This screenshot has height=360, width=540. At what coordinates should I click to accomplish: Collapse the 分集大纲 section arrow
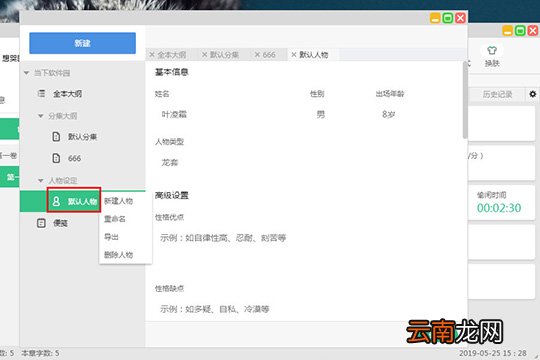click(x=40, y=116)
